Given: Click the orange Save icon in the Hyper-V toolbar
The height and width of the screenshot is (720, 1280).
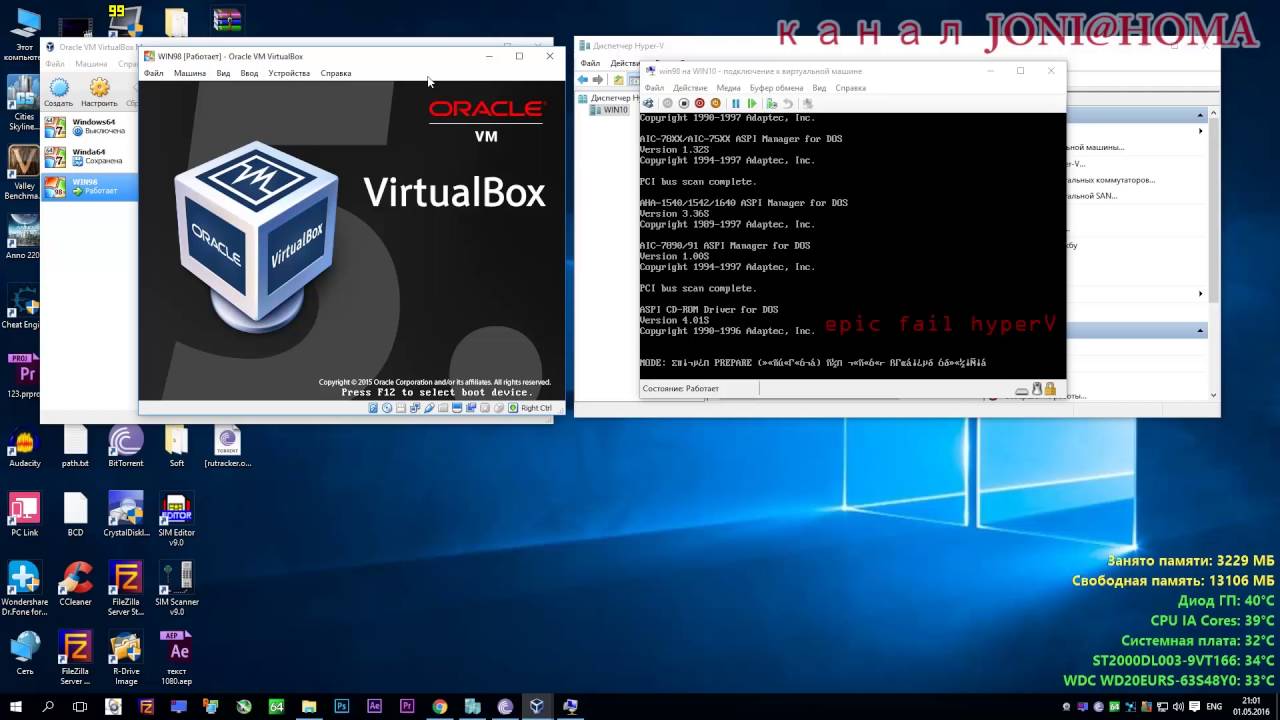Looking at the screenshot, I should (715, 103).
